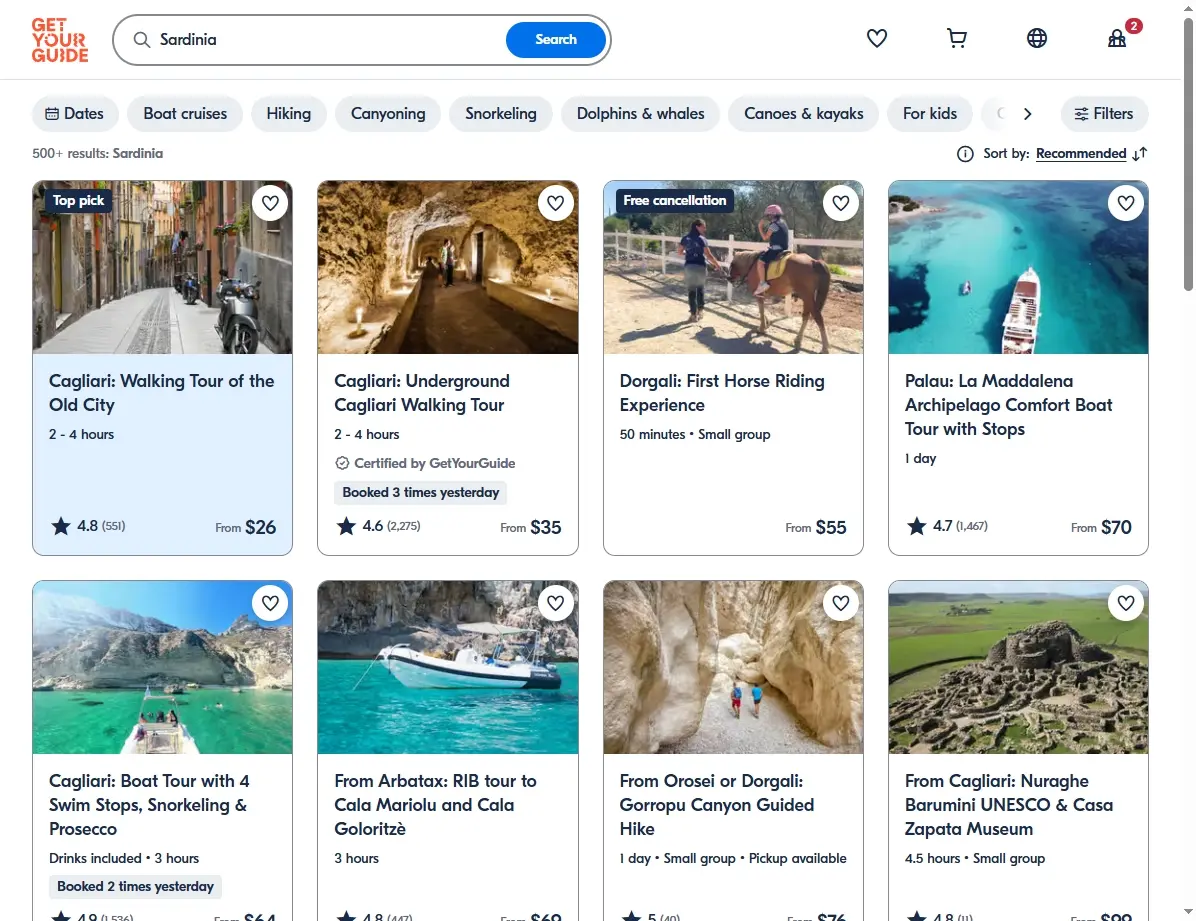The image size is (1196, 921).
Task: Select the Snorkeling filter chip
Action: point(501,114)
